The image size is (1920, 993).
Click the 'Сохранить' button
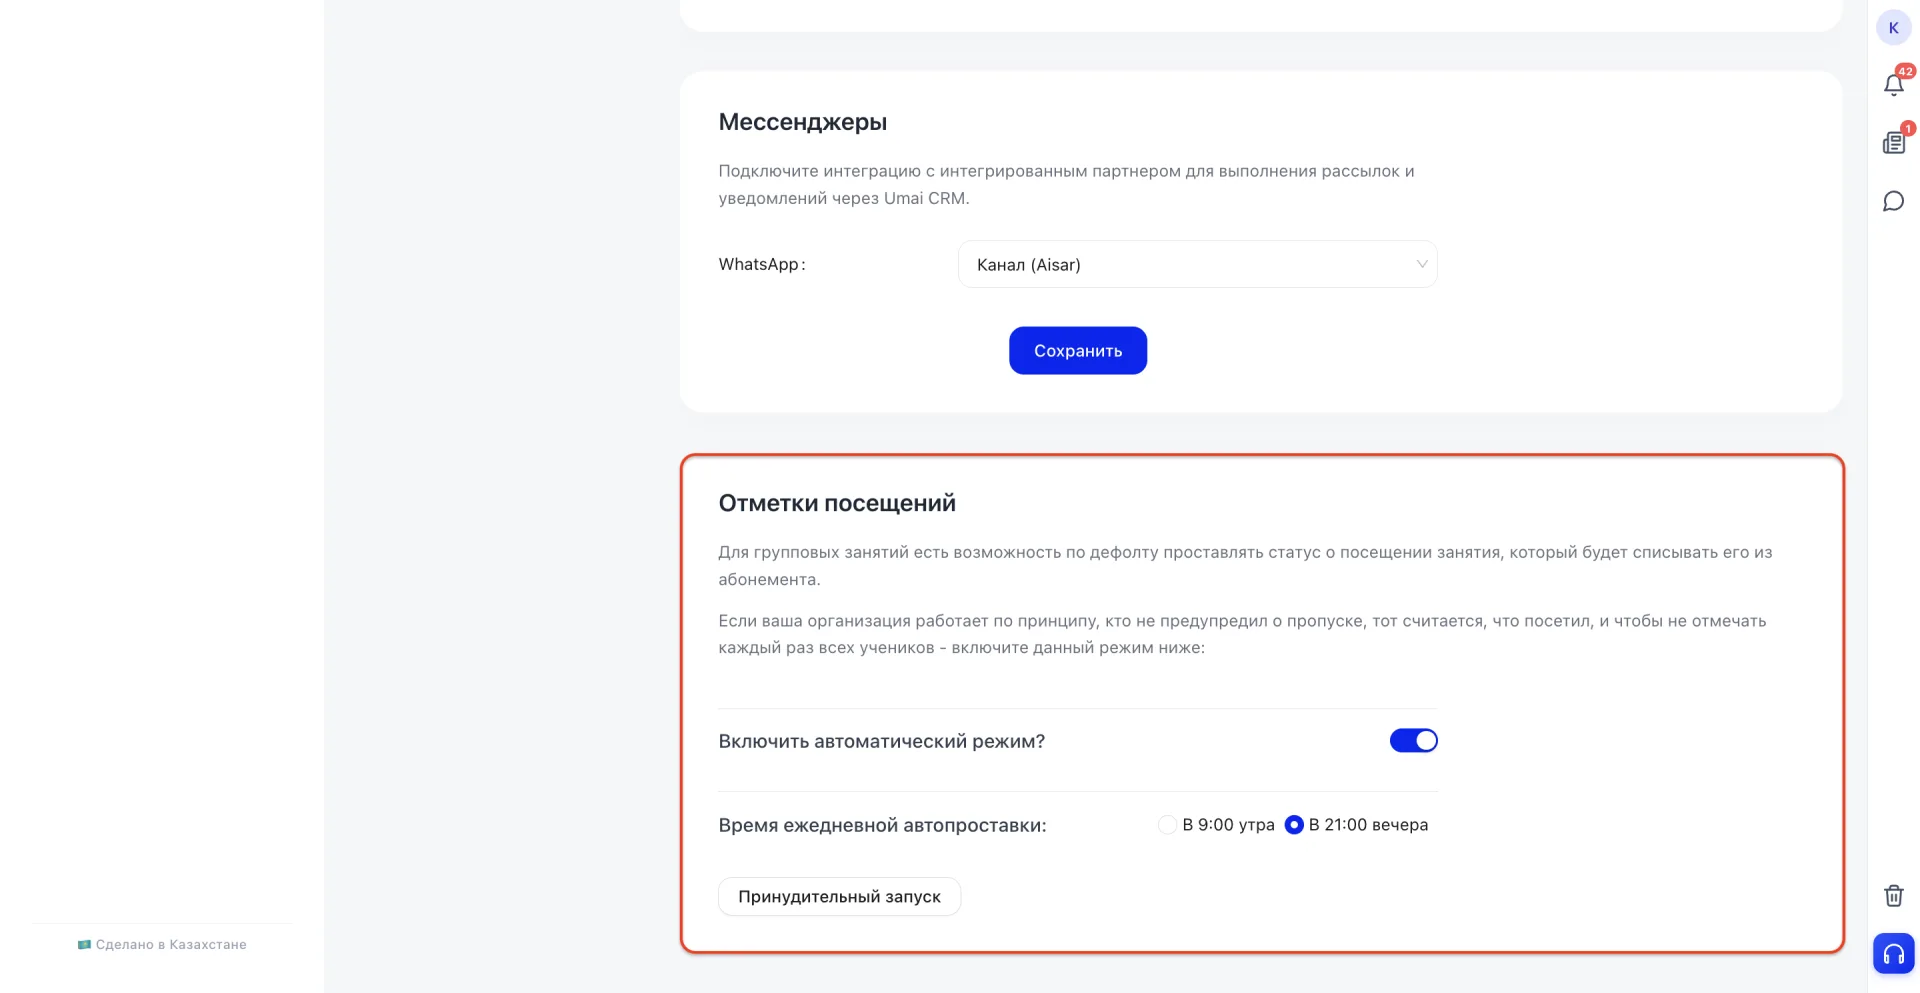pos(1077,351)
